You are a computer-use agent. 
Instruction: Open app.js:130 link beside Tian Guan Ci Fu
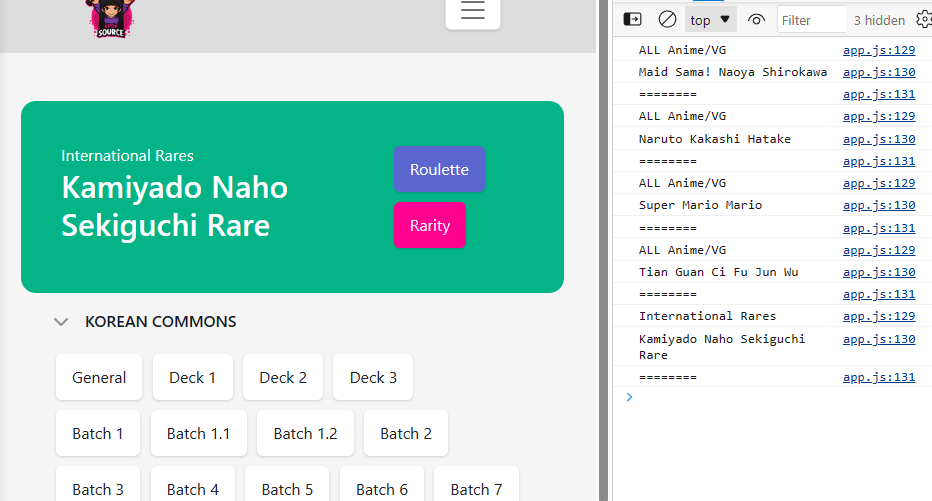tap(879, 272)
